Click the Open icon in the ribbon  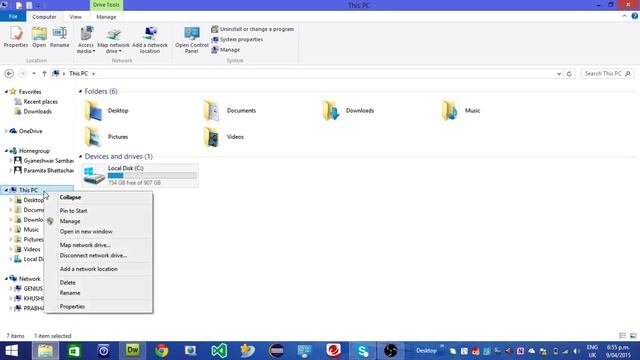[x=39, y=37]
